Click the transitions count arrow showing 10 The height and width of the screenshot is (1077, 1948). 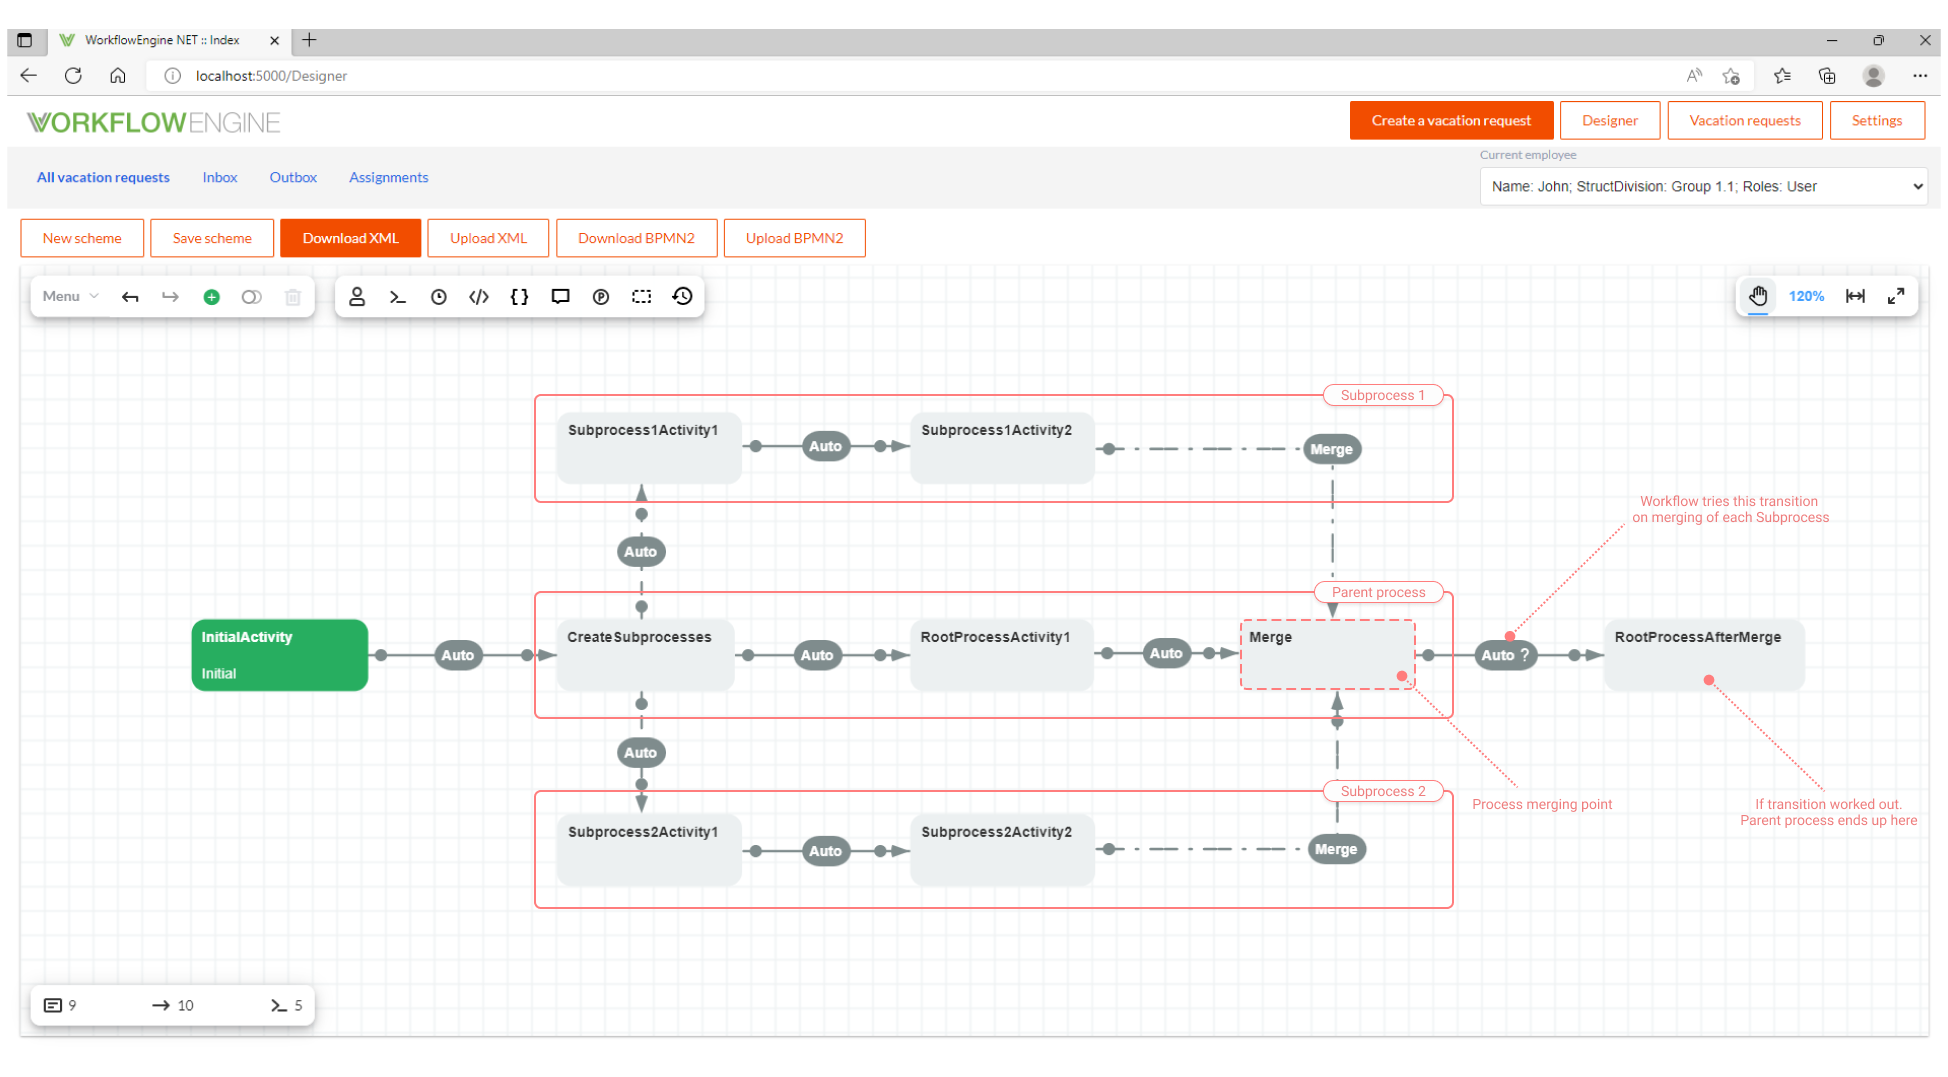point(161,1006)
